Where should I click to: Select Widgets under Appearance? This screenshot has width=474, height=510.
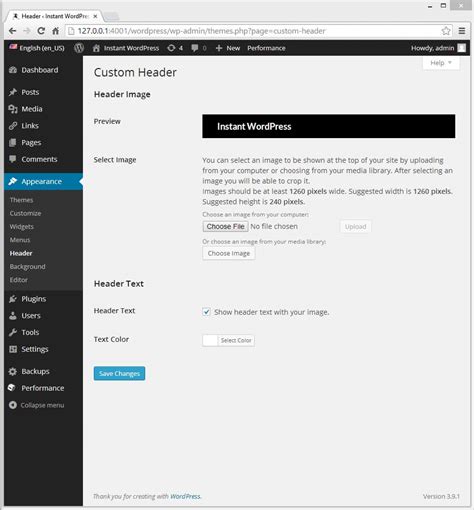(x=22, y=227)
